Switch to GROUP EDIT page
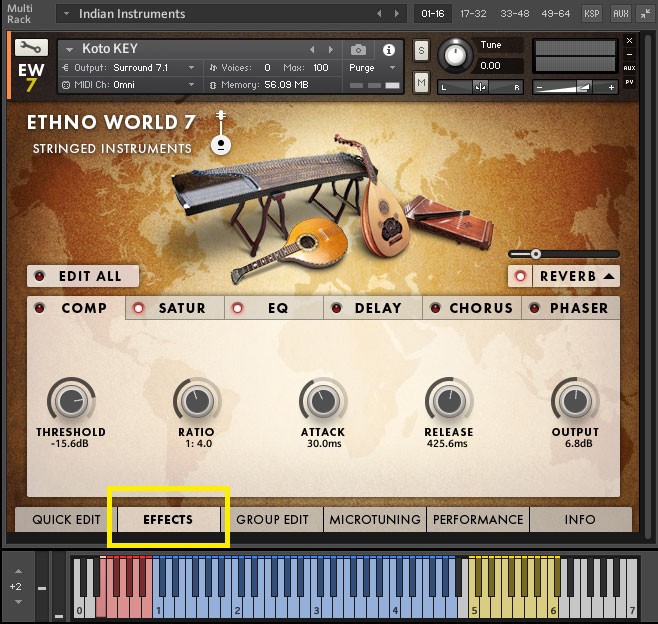This screenshot has height=624, width=658. tap(272, 520)
